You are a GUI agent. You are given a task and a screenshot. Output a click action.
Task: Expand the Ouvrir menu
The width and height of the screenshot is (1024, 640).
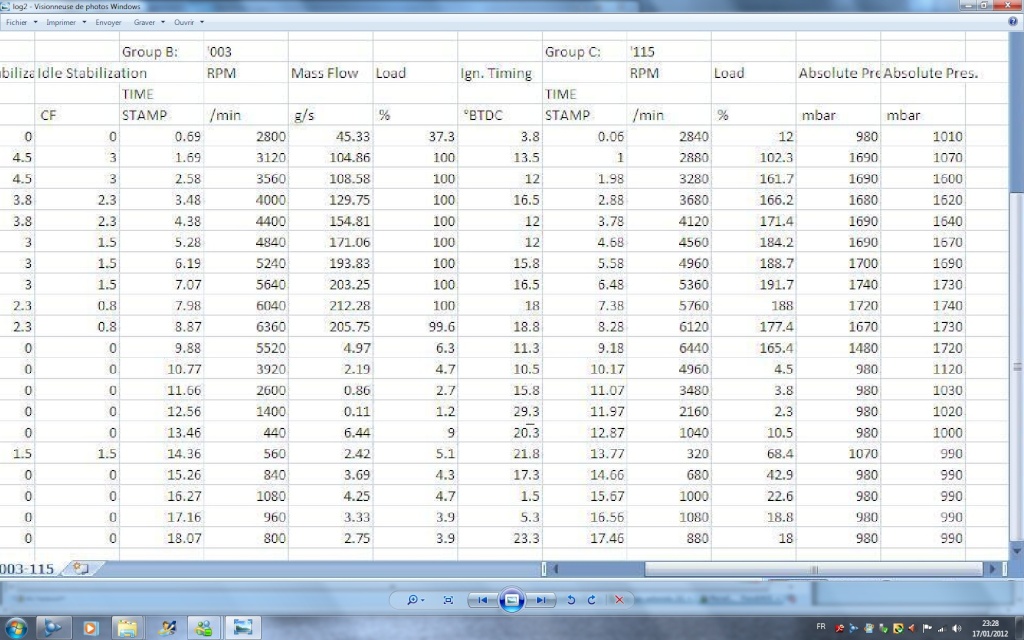coord(189,21)
